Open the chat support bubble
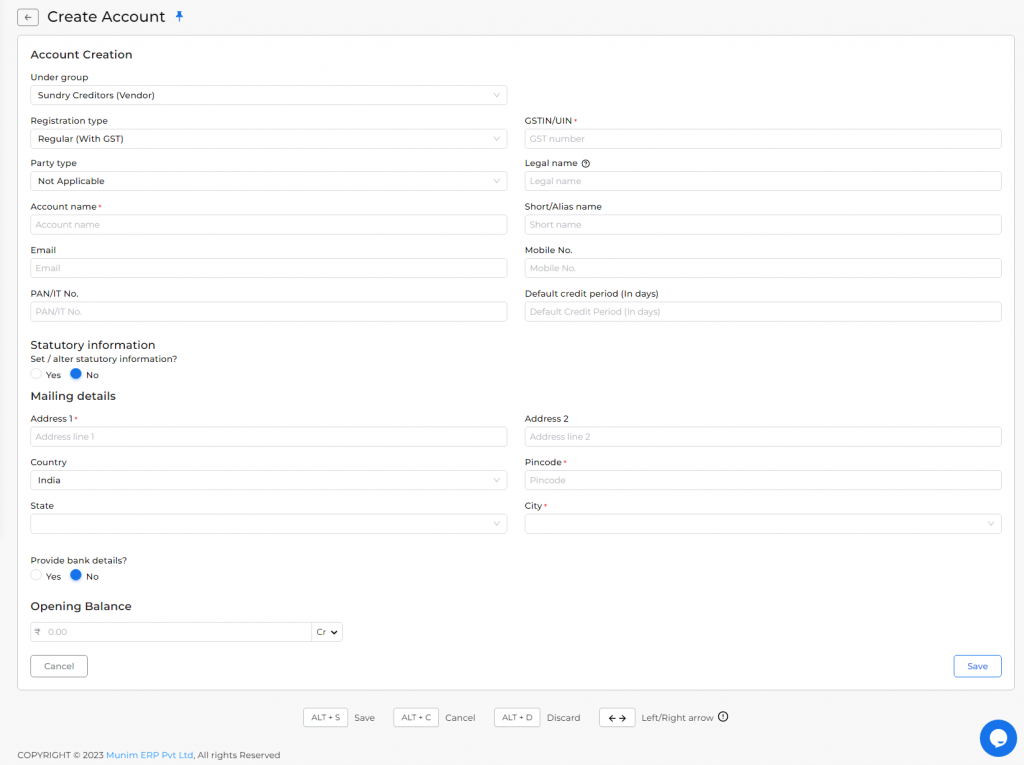This screenshot has height=765, width=1024. pos(998,738)
